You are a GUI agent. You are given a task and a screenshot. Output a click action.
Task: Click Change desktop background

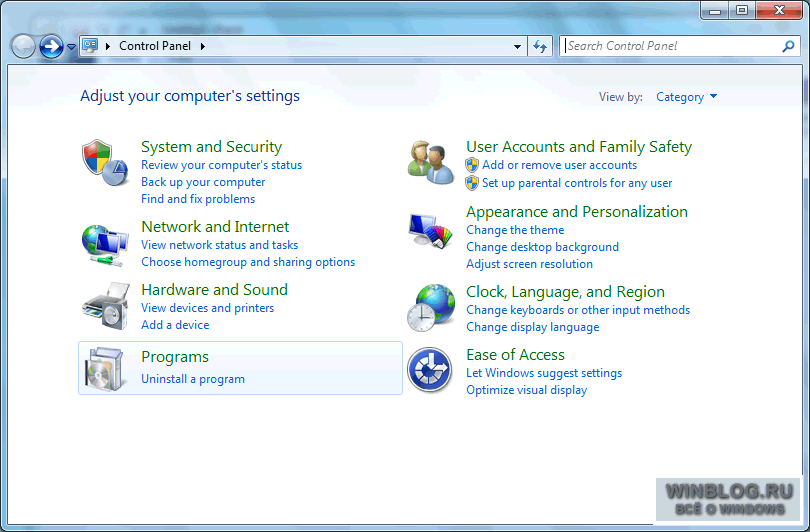pyautogui.click(x=542, y=247)
